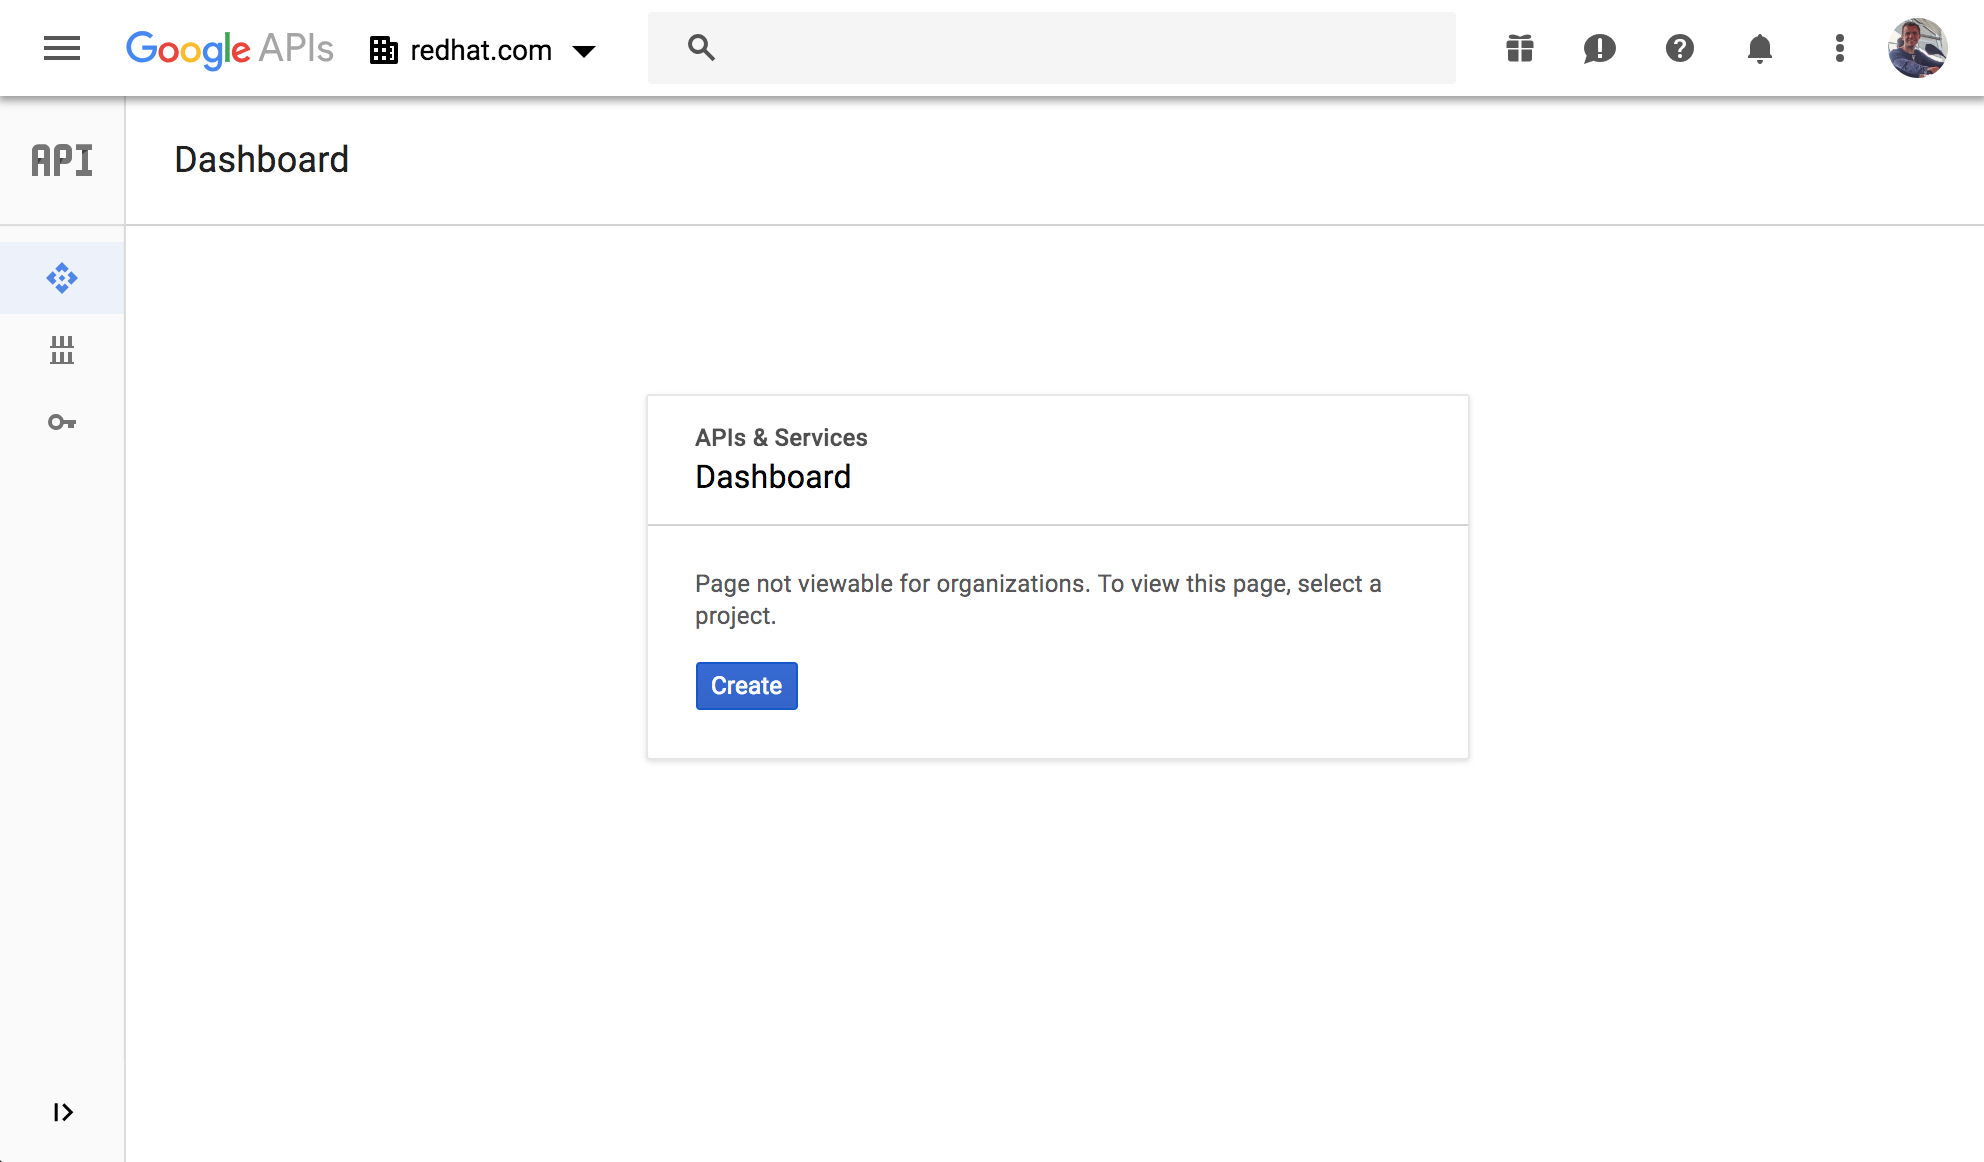Click the APIs & Services card title

[781, 438]
